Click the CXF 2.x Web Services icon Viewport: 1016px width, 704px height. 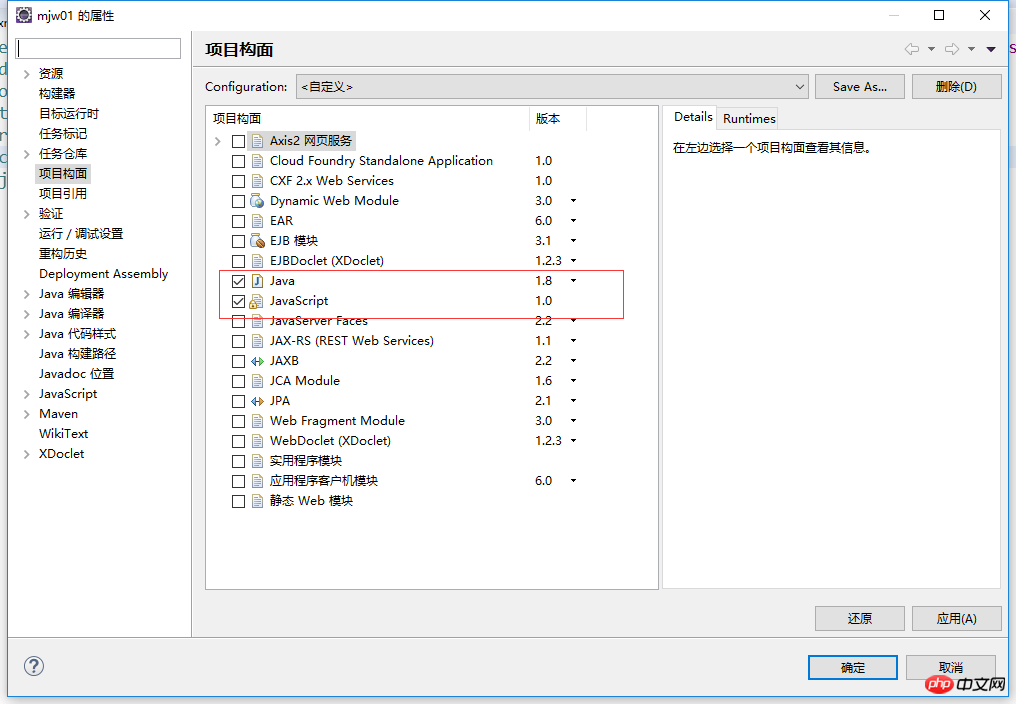(257, 181)
